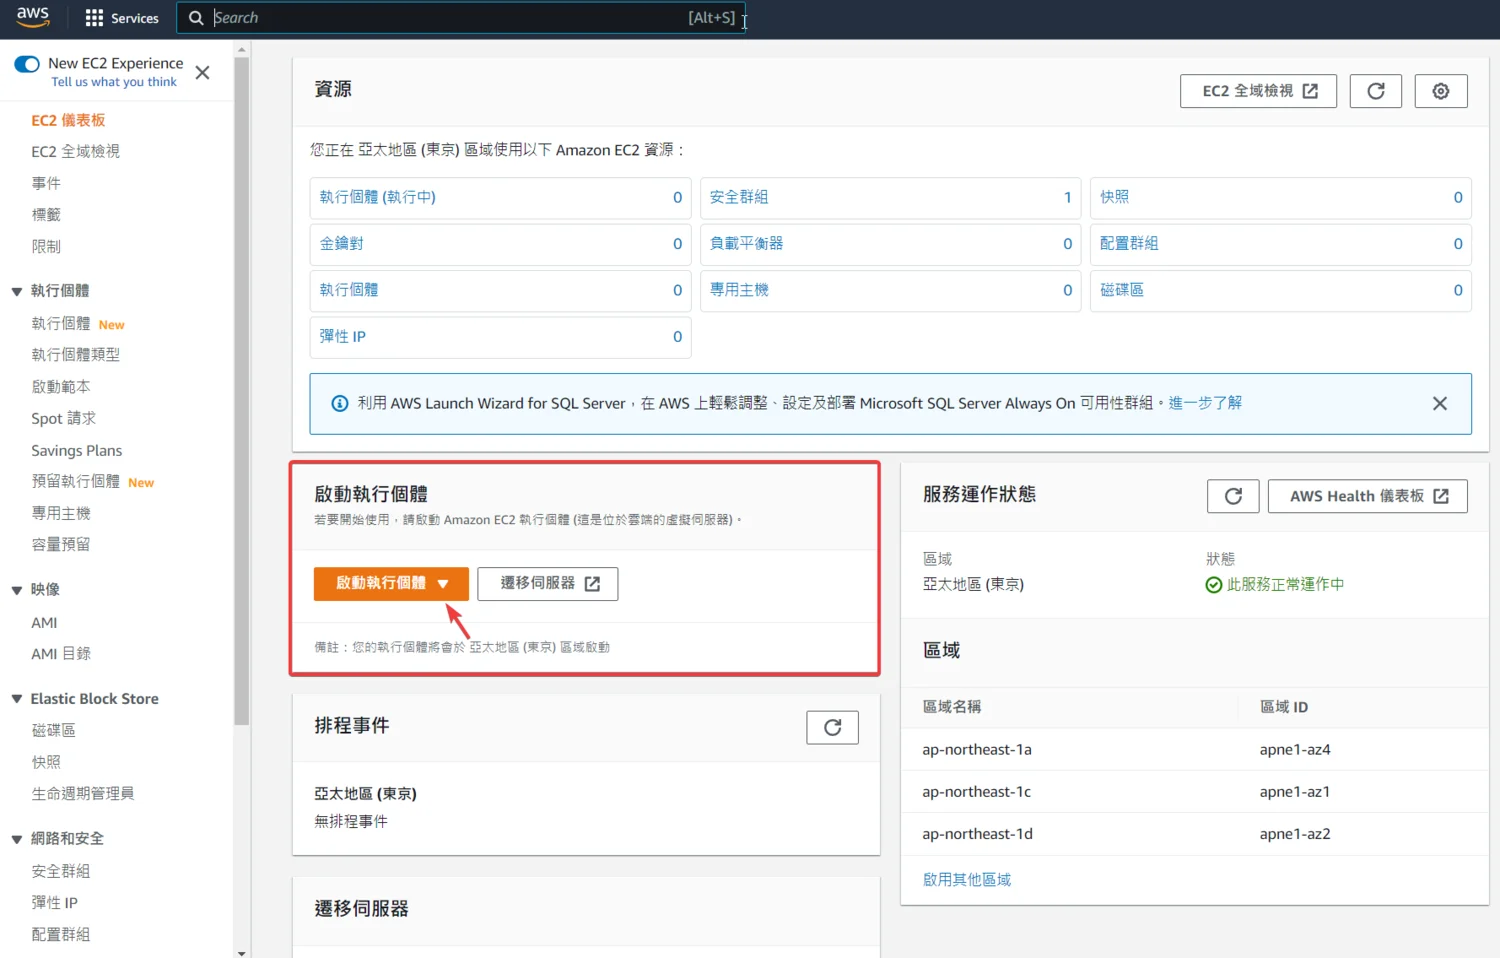Open the 金鑰對 resource link

tap(342, 244)
